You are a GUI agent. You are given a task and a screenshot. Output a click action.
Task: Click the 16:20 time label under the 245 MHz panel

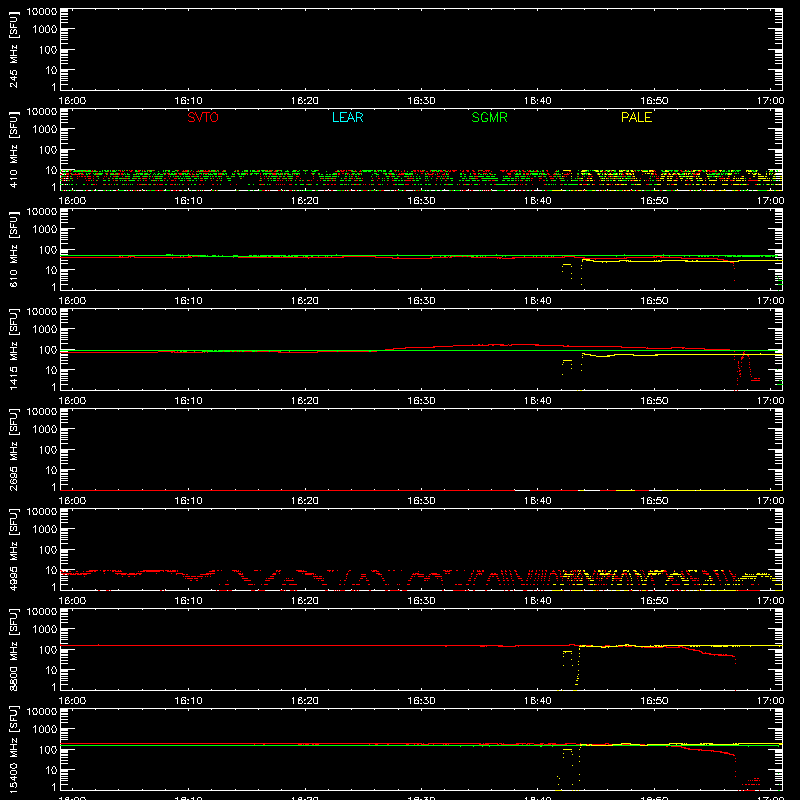(x=305, y=101)
